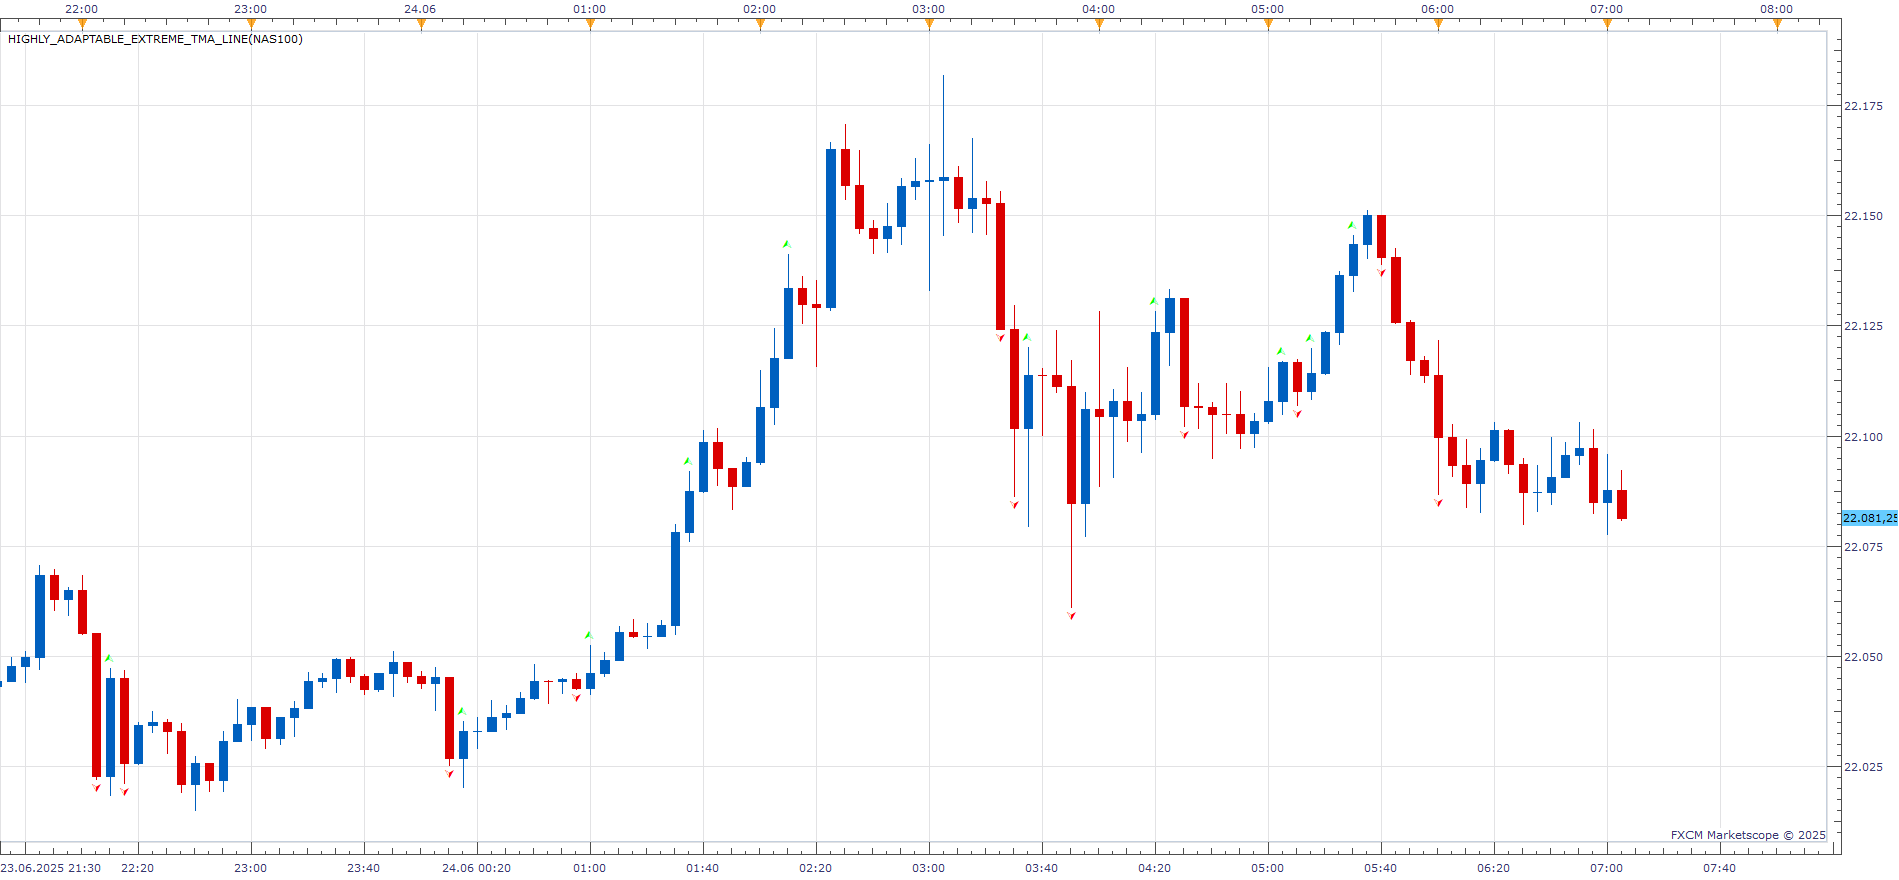Click the orange marker under 22:00

click(x=82, y=24)
